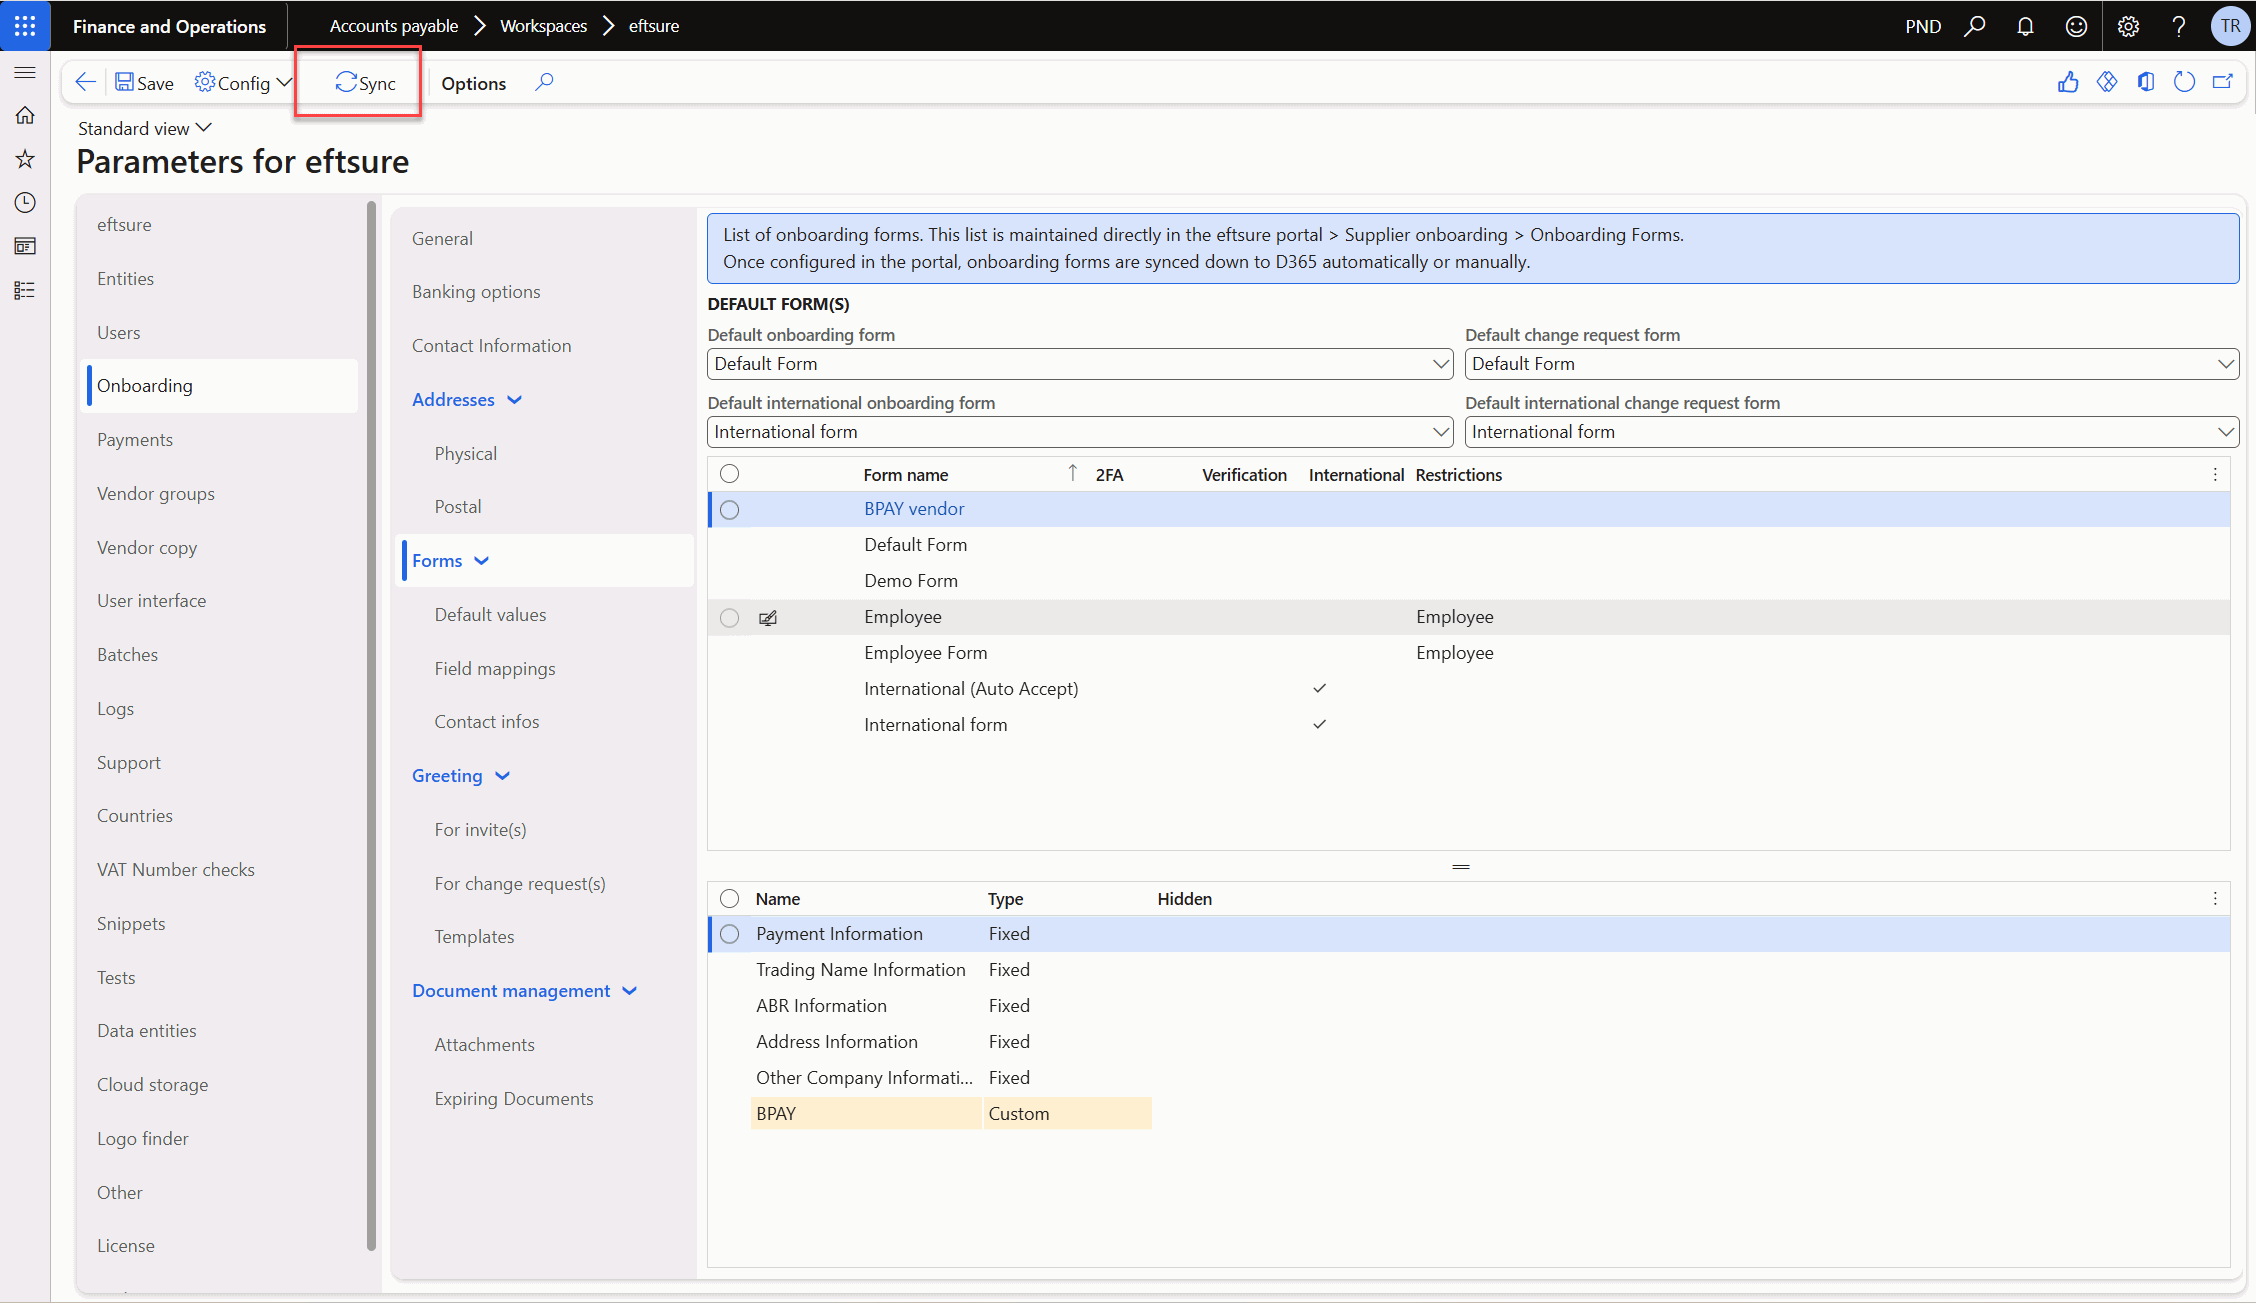Open the top bar search magnifier
The width and height of the screenshot is (2256, 1303).
click(x=1975, y=26)
